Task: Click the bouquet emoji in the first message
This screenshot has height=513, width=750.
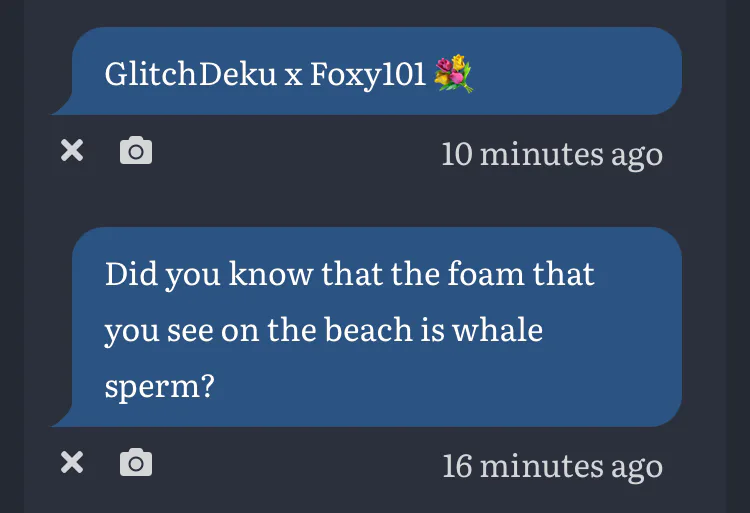Action: 453,74
